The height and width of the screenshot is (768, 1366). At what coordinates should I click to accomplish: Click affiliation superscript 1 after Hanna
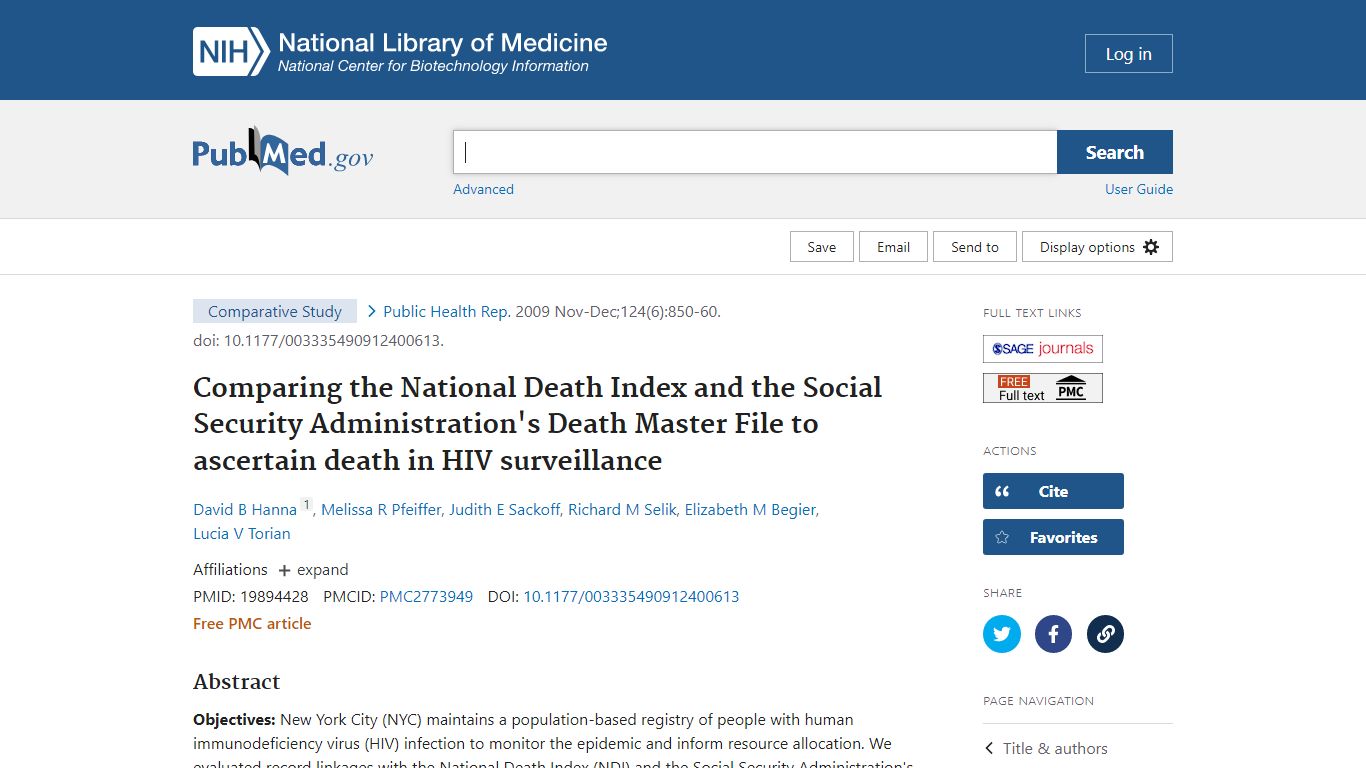coord(307,504)
